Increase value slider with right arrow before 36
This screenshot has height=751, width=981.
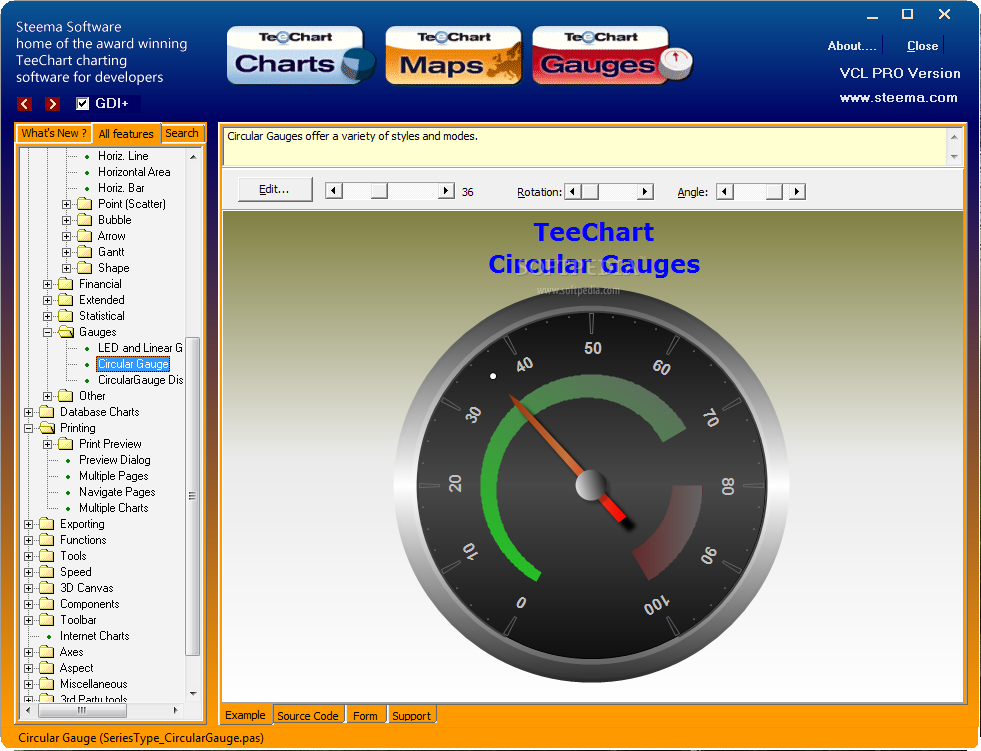(445, 191)
